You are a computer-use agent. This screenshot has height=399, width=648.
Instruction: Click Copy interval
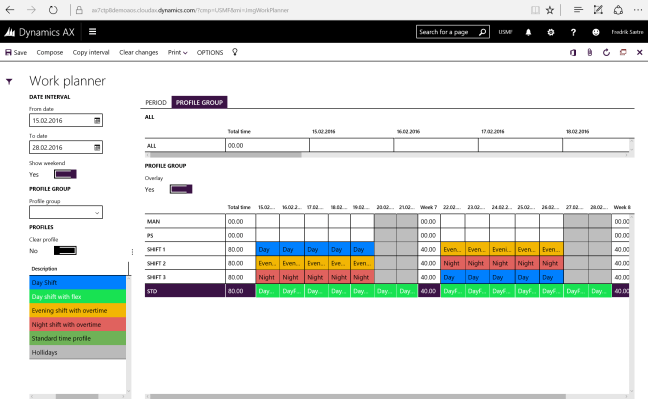[x=91, y=53]
